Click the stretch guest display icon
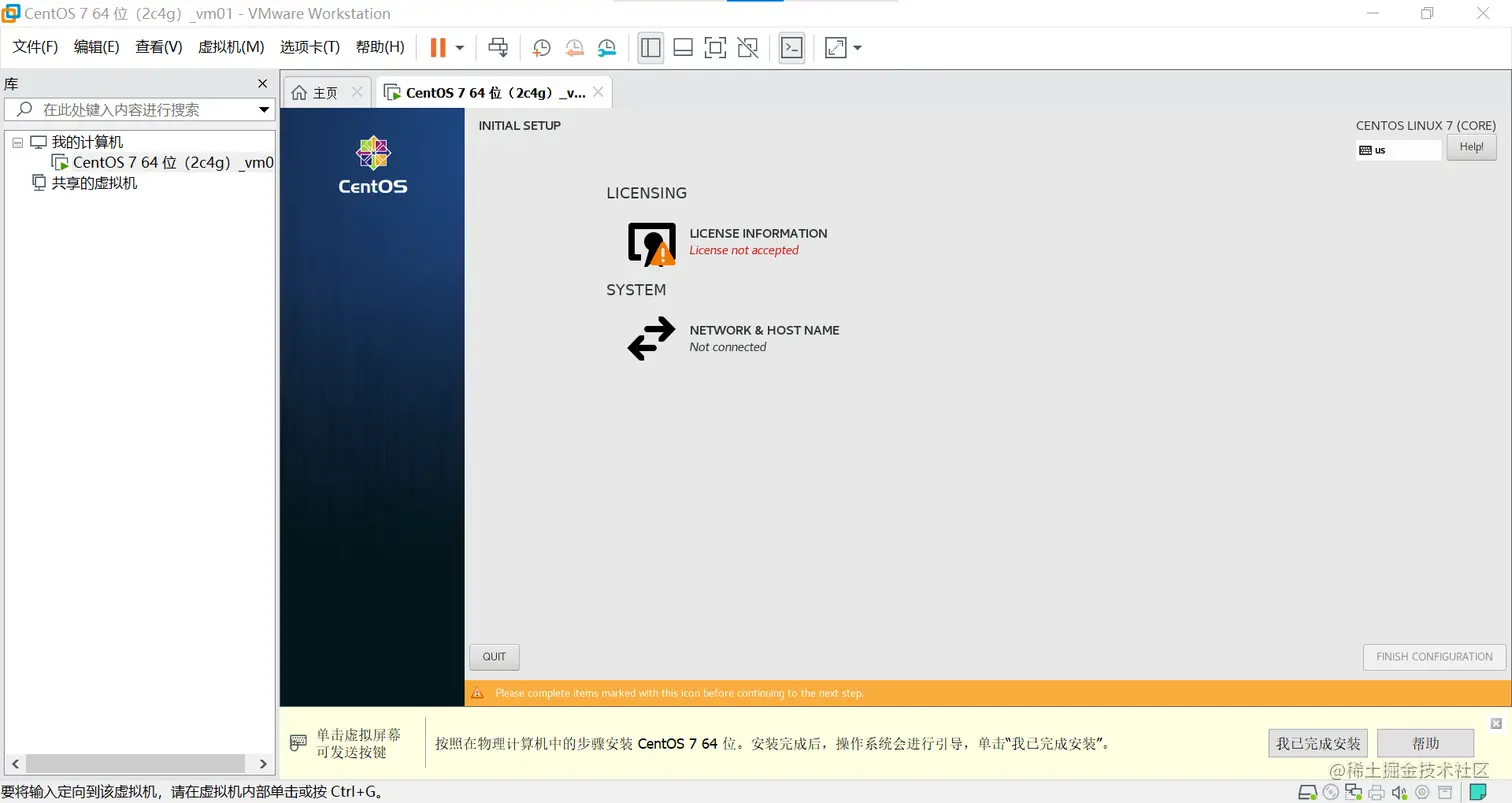 click(835, 47)
